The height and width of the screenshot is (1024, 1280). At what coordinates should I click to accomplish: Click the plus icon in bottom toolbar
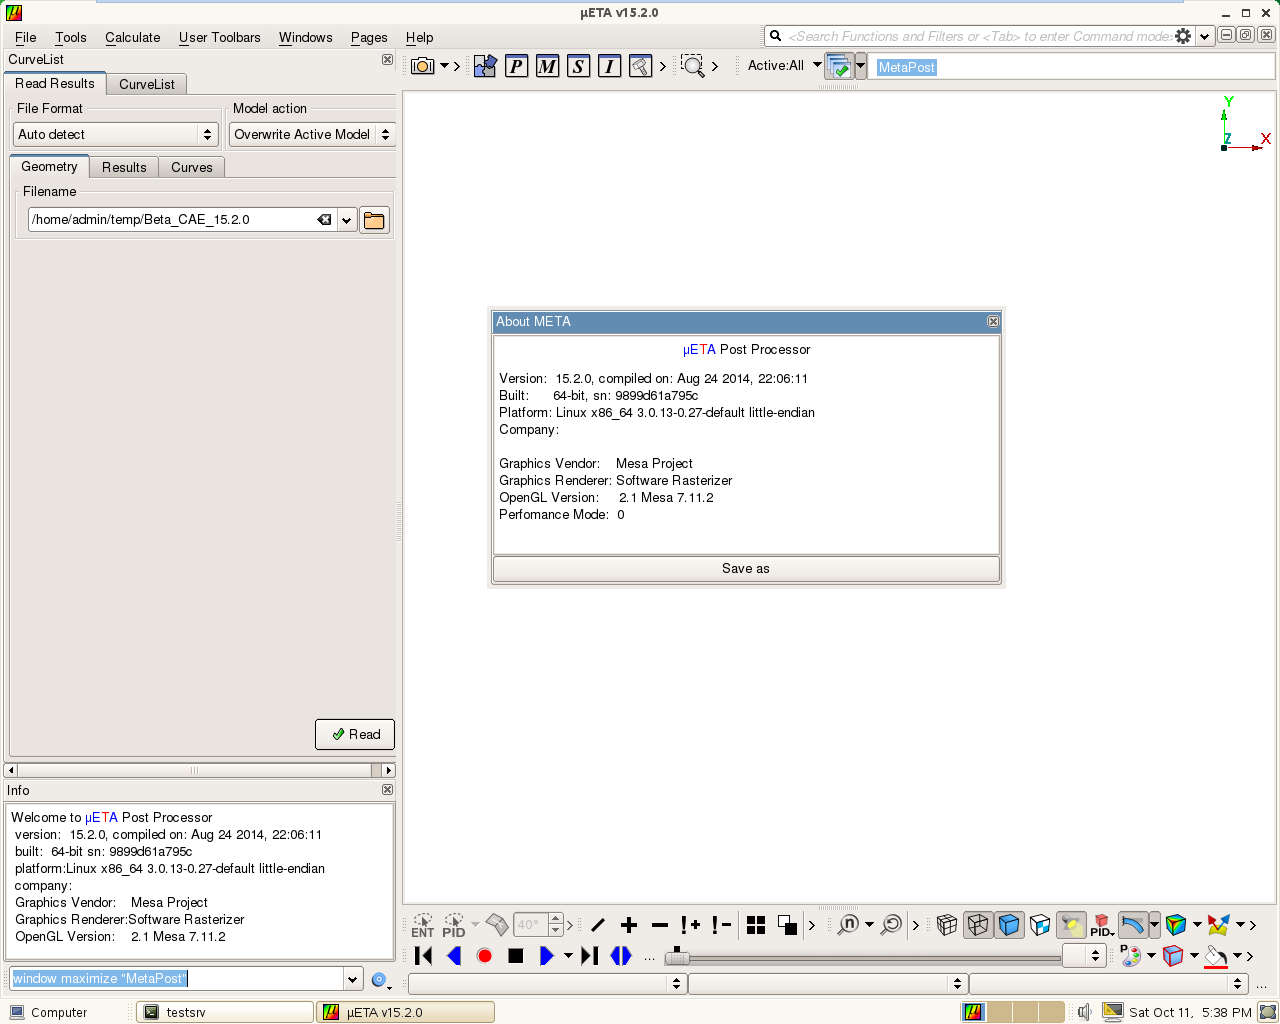coord(629,925)
